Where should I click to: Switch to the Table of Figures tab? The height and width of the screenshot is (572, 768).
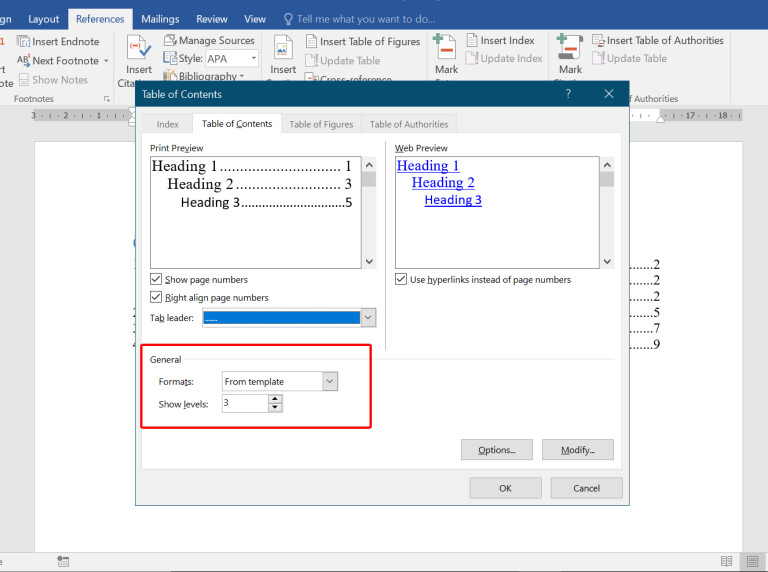coord(321,124)
